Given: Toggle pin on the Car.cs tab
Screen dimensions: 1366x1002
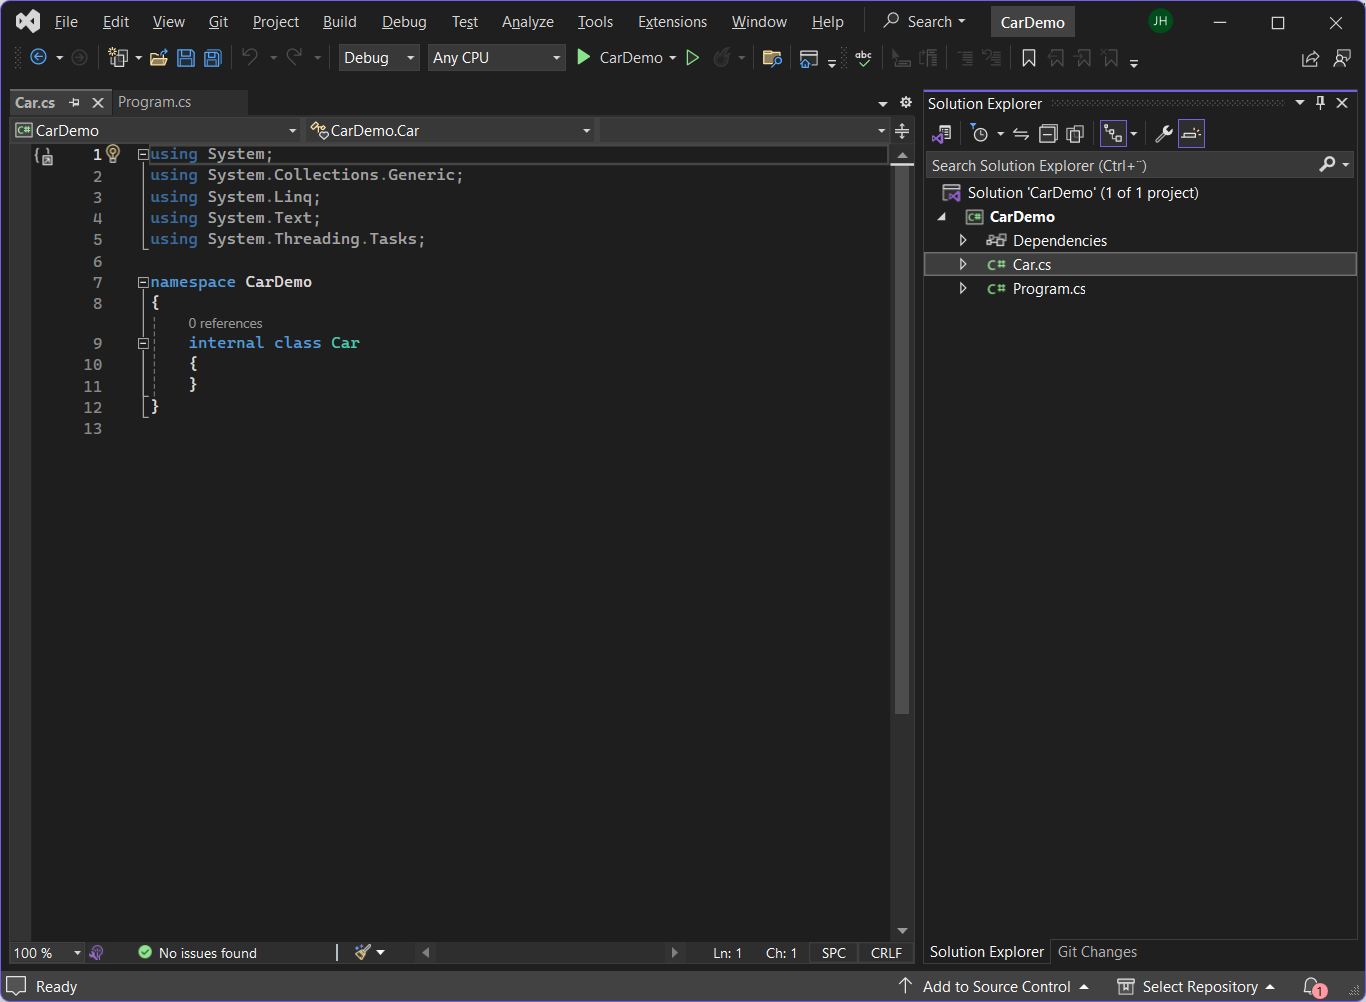Looking at the screenshot, I should (75, 102).
